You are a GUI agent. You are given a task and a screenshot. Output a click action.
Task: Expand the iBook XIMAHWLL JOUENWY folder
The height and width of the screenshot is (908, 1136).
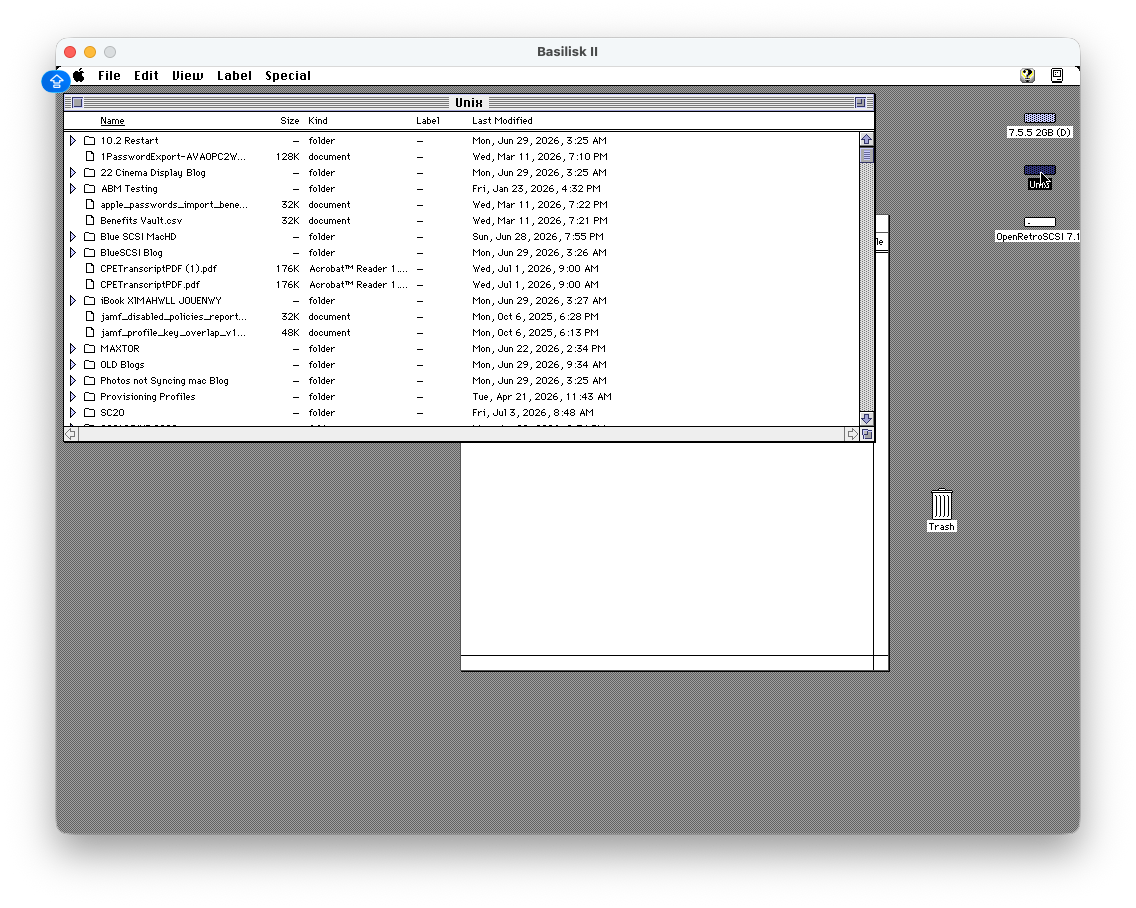click(72, 301)
